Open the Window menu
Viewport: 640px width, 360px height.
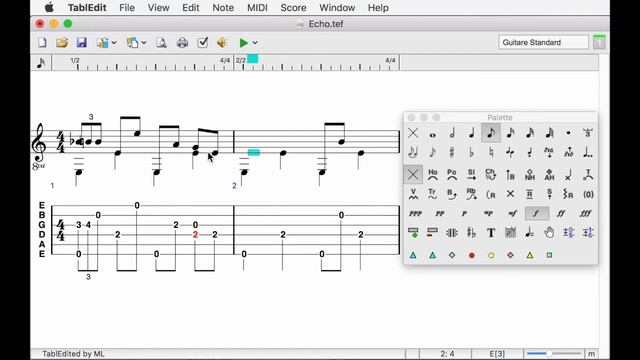[337, 8]
